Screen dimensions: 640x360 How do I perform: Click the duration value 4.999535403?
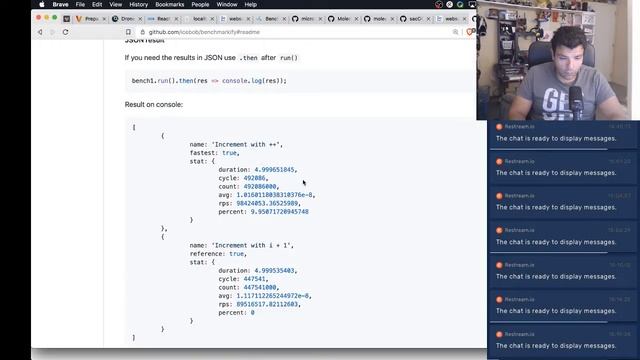pos(274,271)
